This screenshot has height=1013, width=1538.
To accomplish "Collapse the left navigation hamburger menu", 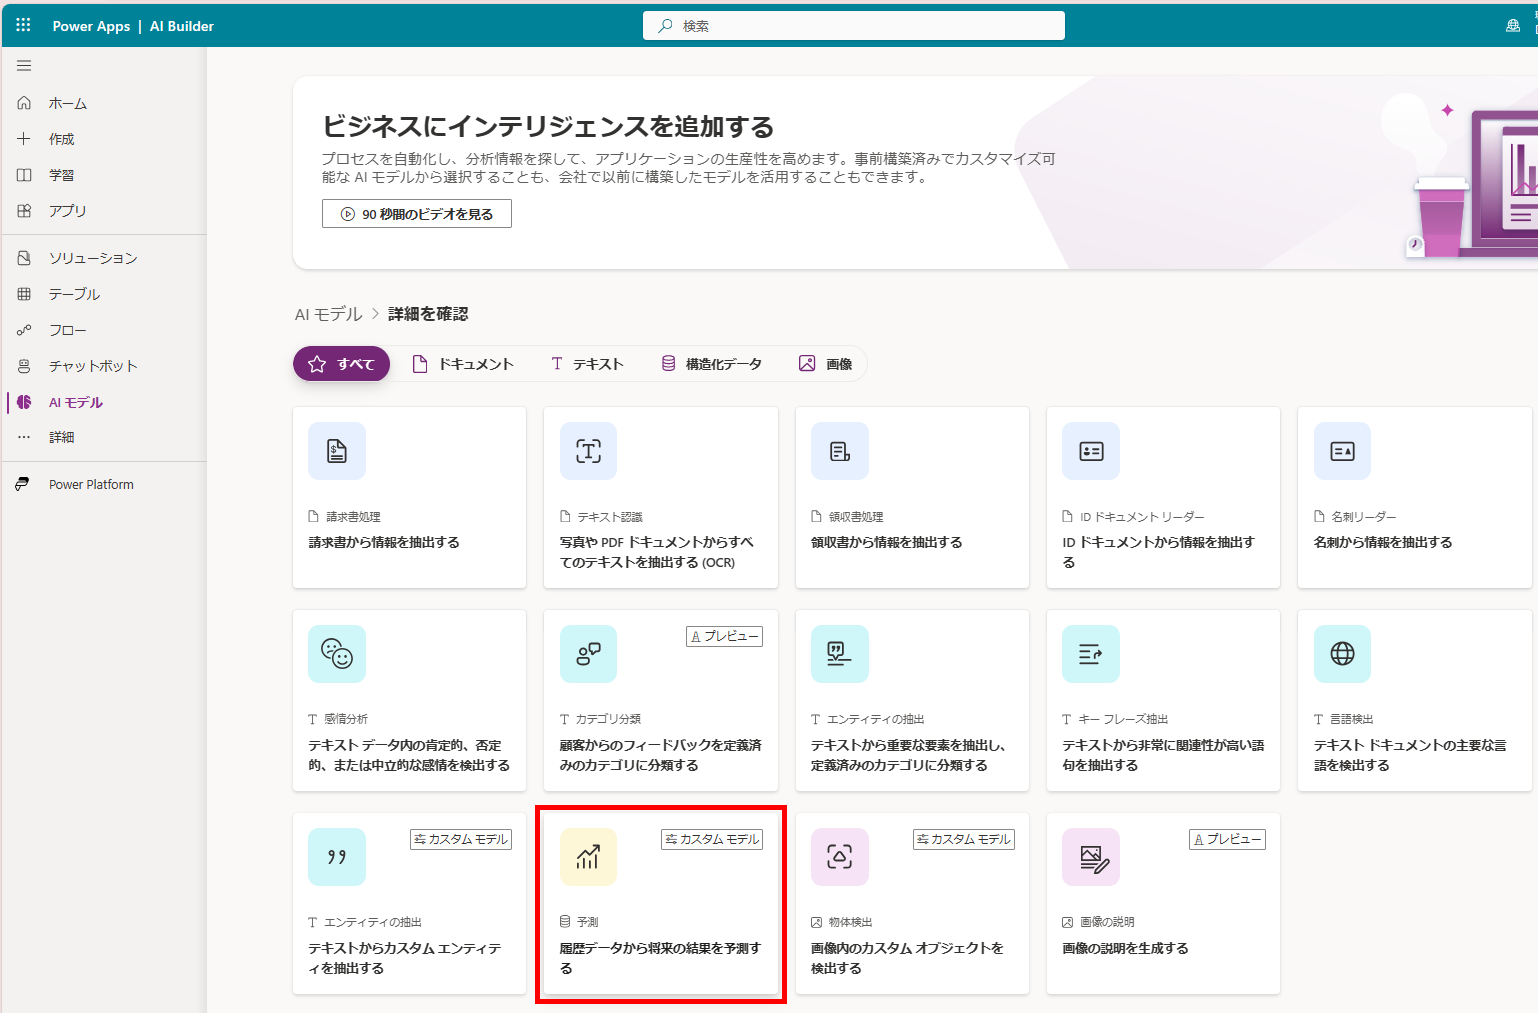I will point(24,66).
